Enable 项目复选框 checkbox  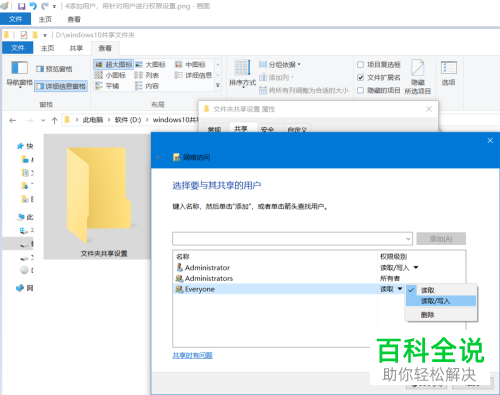pyautogui.click(x=360, y=64)
